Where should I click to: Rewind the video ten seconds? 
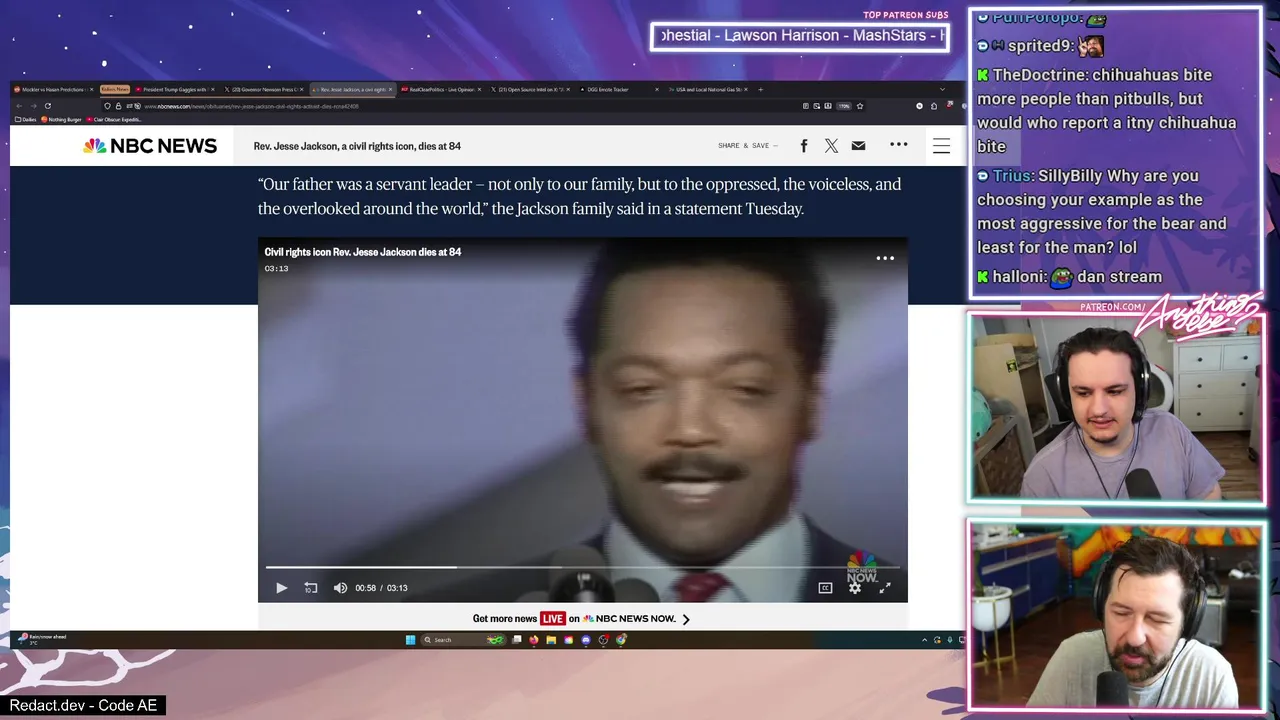coord(311,588)
